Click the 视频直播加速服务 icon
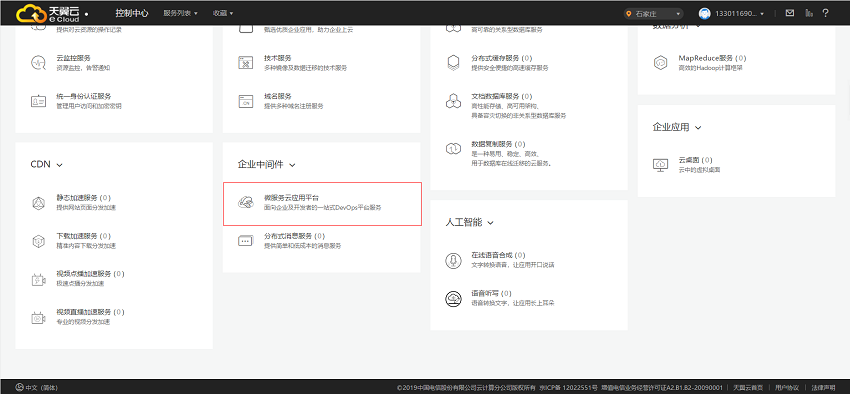850x394 pixels. (x=38, y=318)
